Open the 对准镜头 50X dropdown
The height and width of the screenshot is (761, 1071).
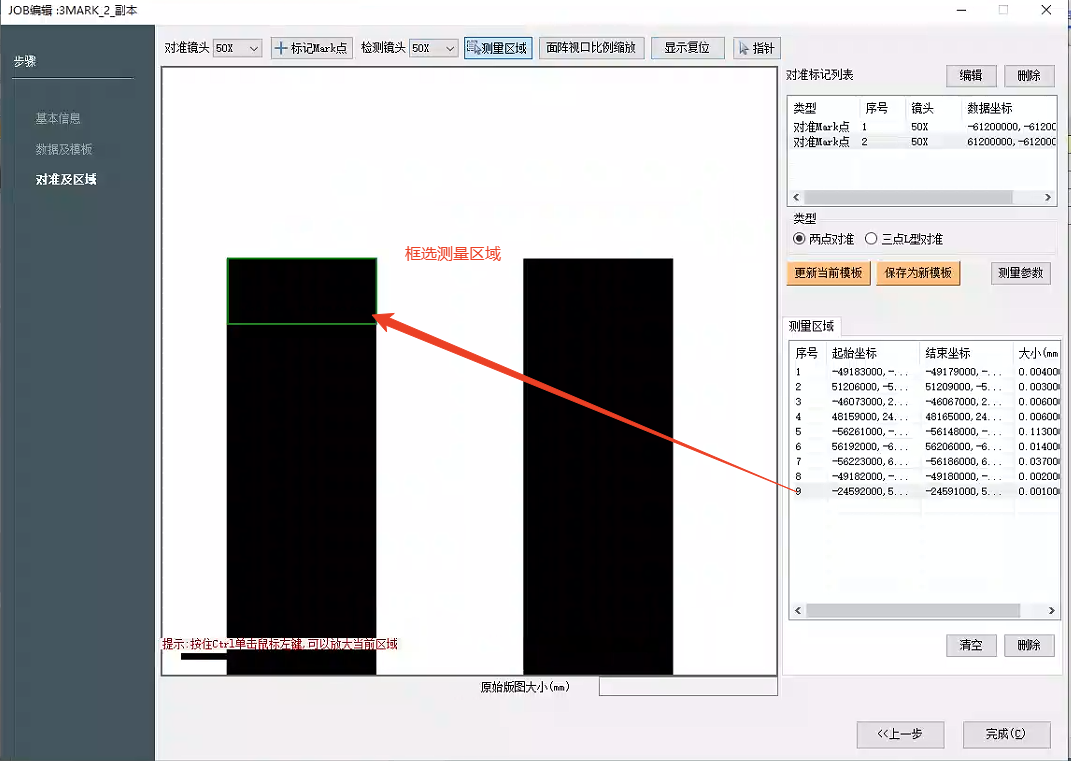coord(238,48)
